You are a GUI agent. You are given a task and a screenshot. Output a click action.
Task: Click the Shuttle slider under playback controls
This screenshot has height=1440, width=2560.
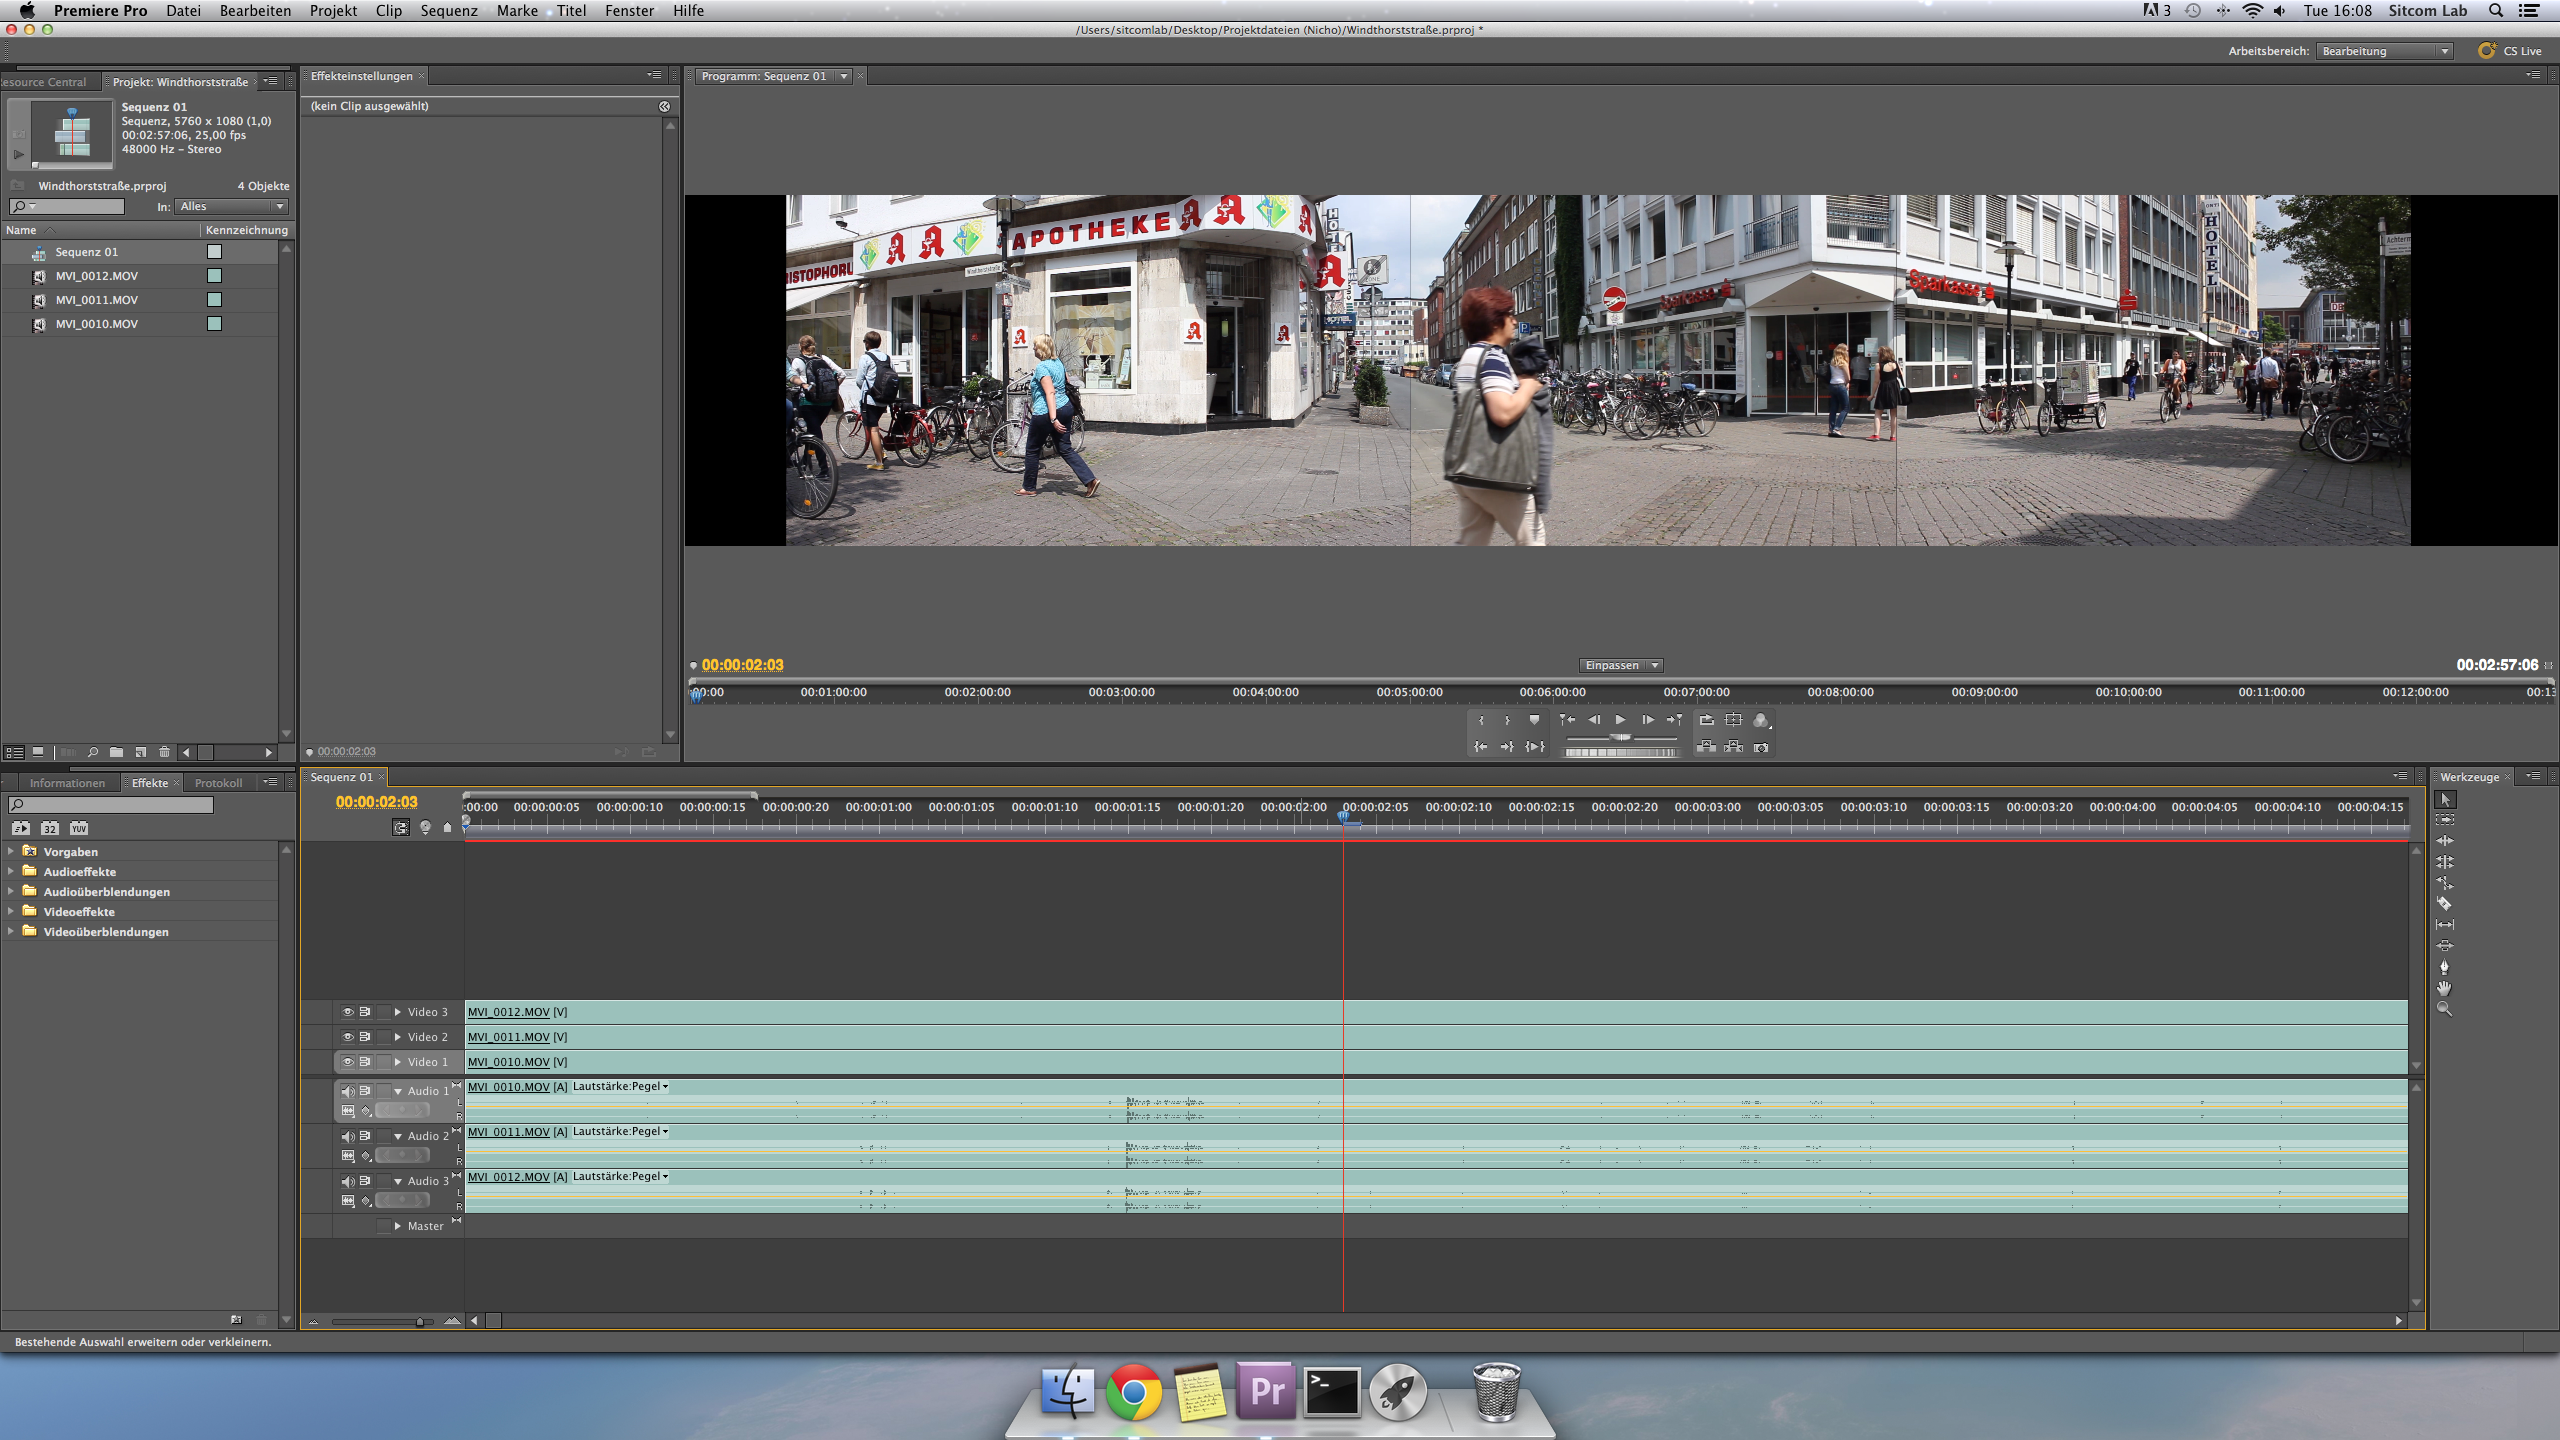click(1620, 738)
